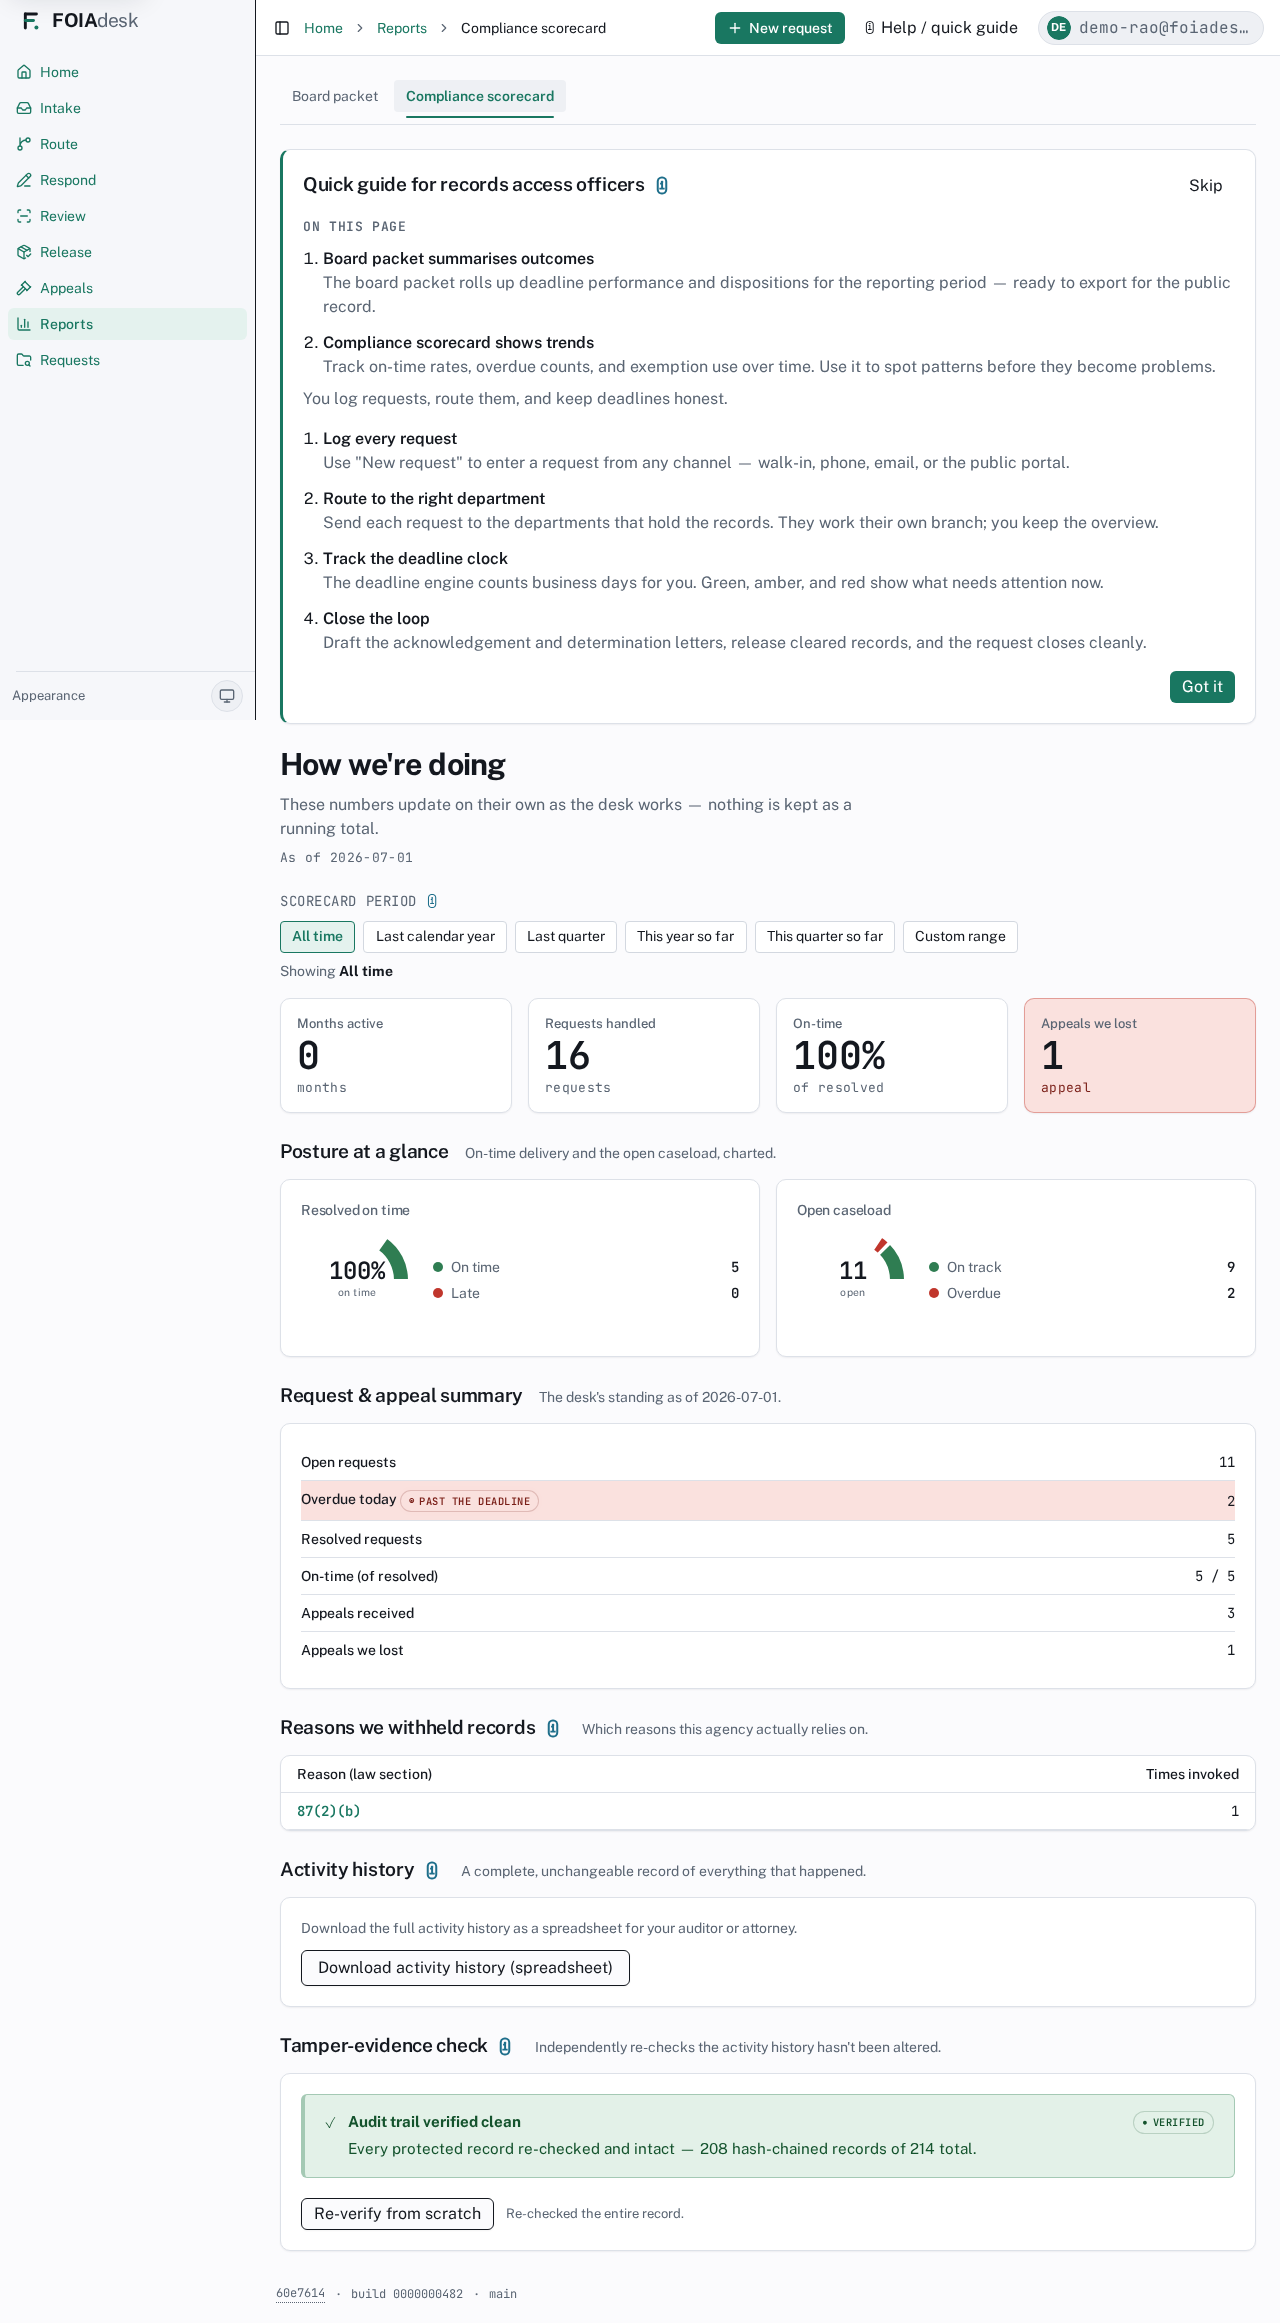Click the On-time 100% card

pos(892,1055)
